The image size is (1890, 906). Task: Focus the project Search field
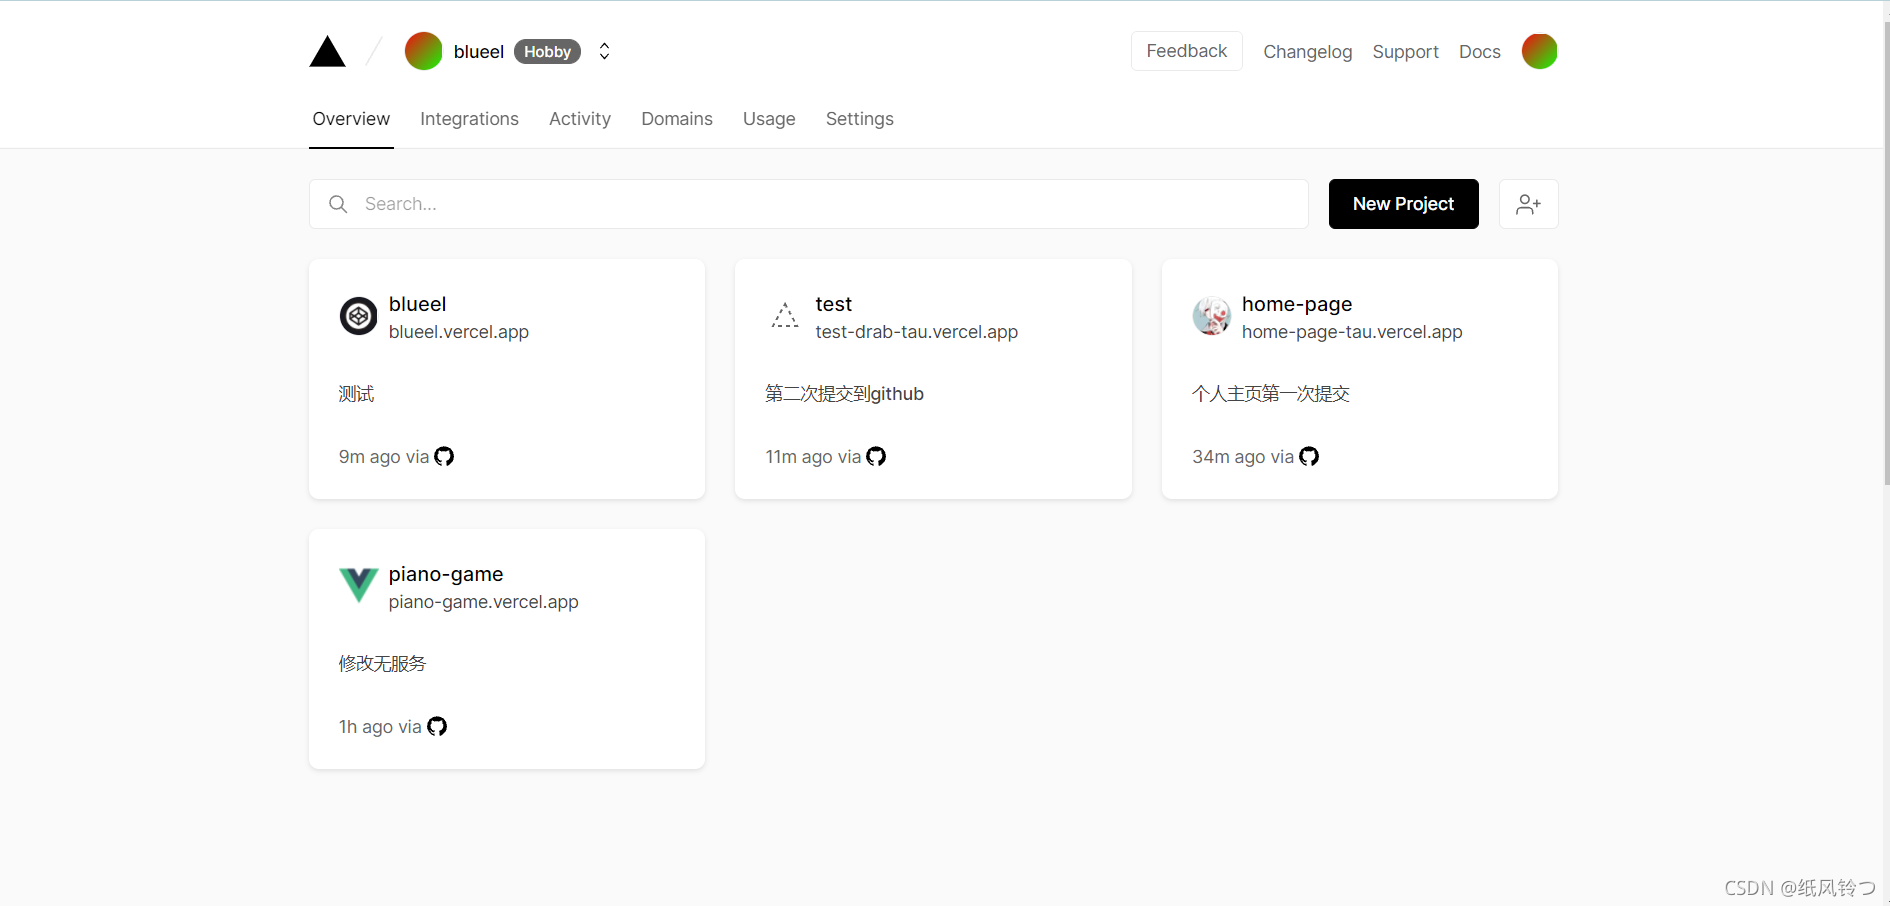click(808, 204)
